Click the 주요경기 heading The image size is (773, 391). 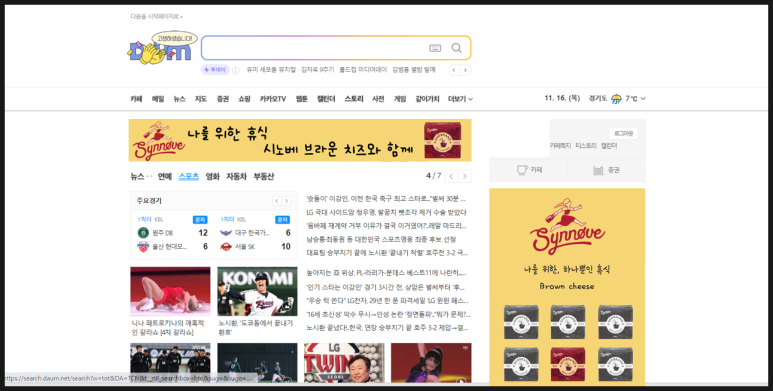coord(149,201)
